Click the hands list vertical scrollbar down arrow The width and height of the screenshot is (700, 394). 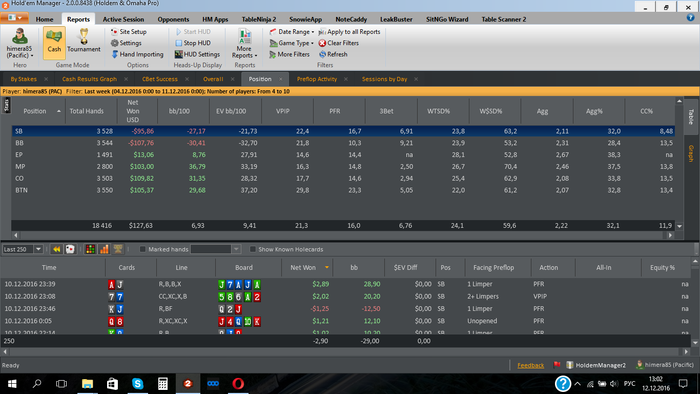[695, 343]
